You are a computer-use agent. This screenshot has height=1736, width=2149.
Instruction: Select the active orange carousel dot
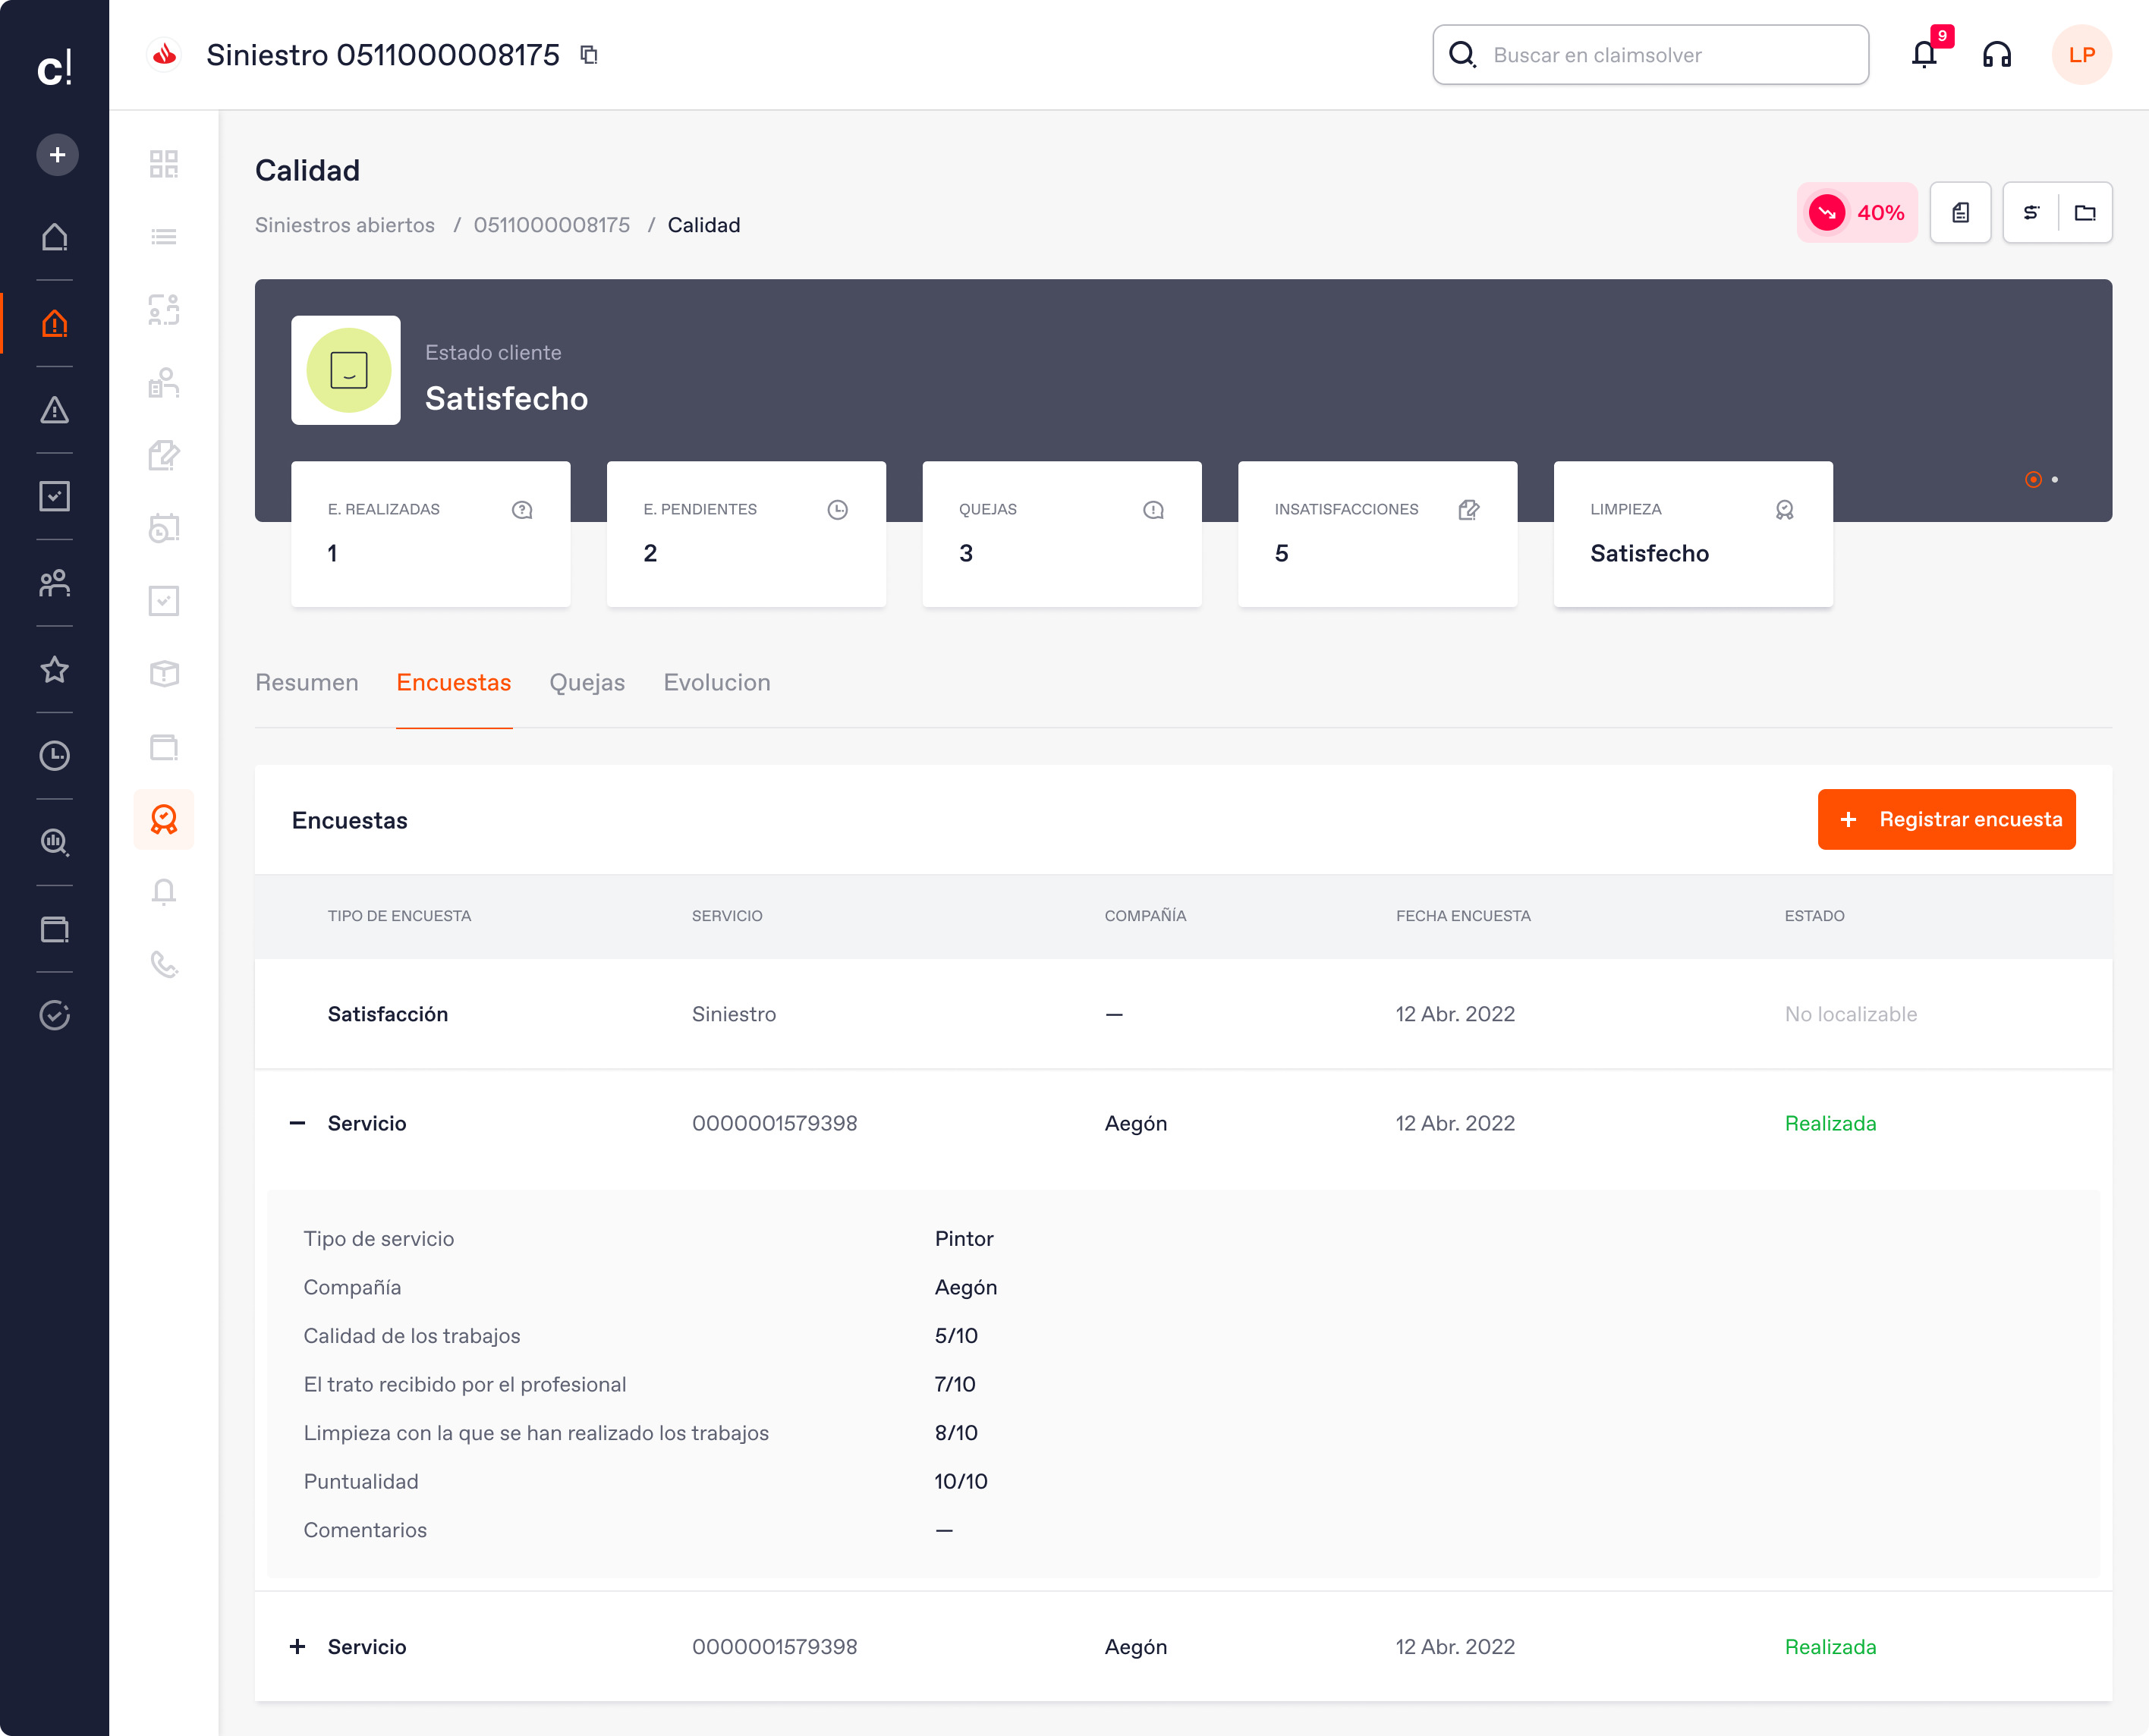pyautogui.click(x=2033, y=480)
